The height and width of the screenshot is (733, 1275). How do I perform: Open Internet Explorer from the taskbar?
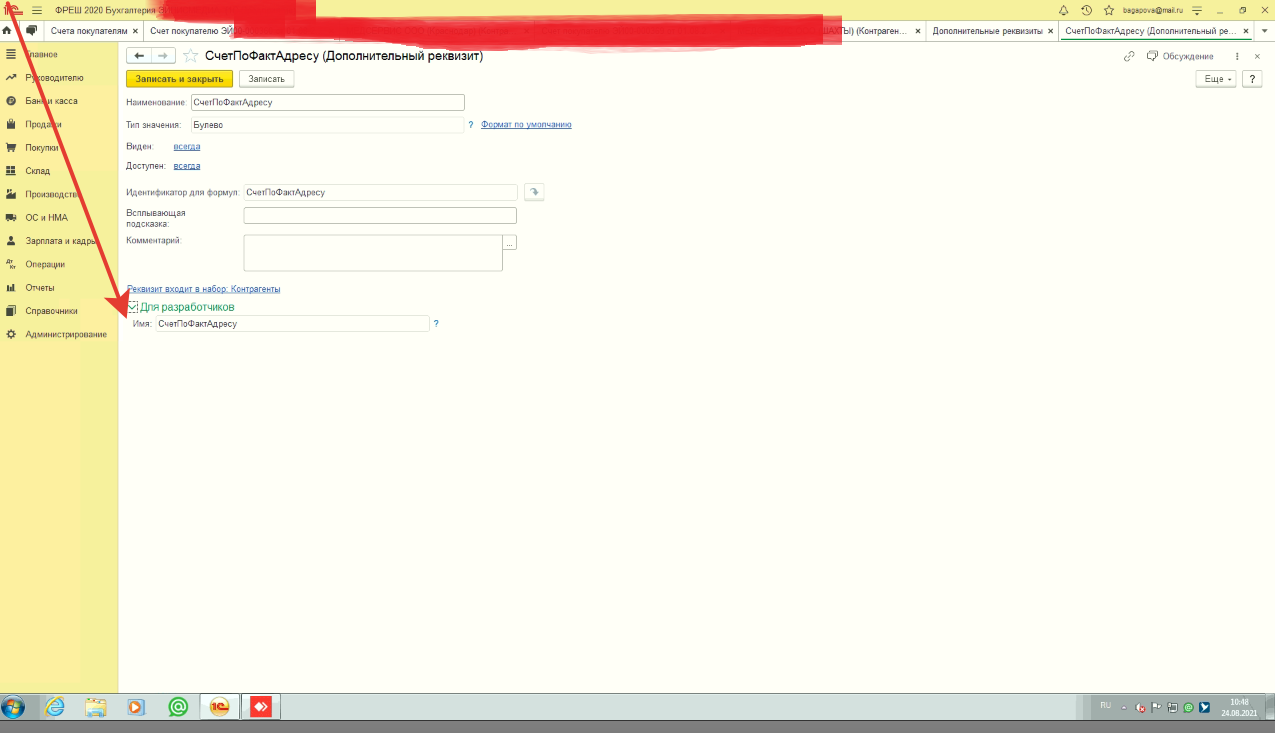click(x=54, y=707)
